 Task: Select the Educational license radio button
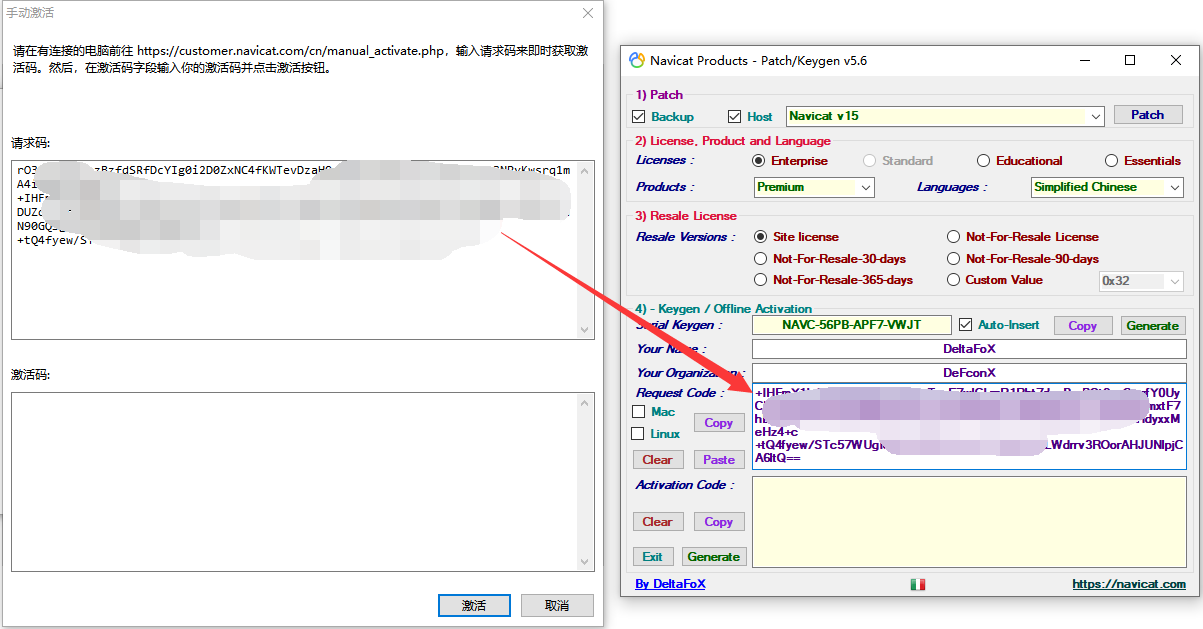984,161
